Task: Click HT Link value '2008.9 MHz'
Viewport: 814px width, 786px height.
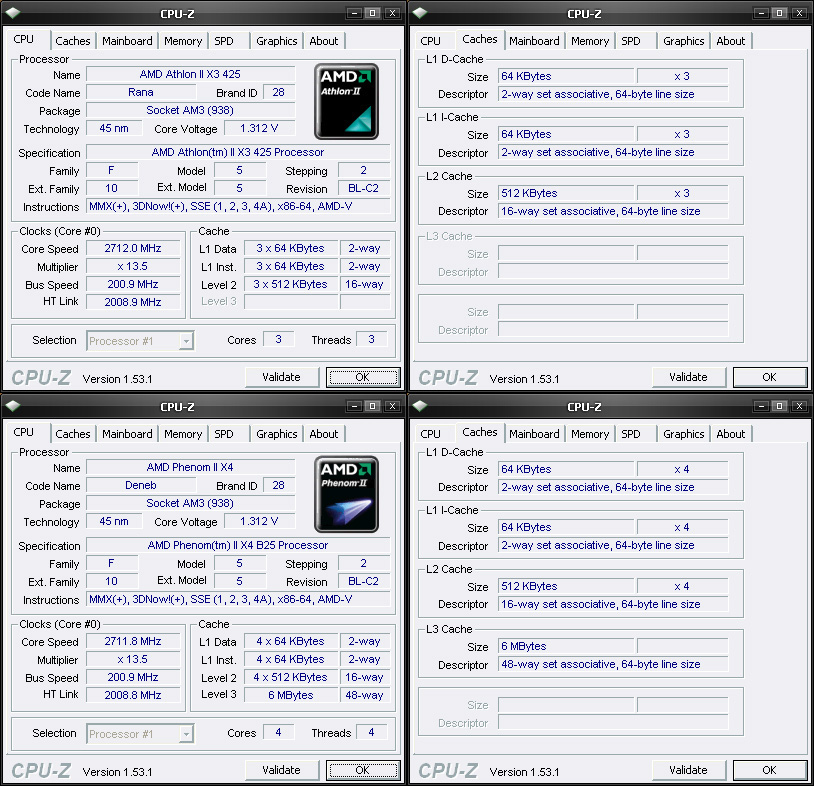Action: [133, 302]
